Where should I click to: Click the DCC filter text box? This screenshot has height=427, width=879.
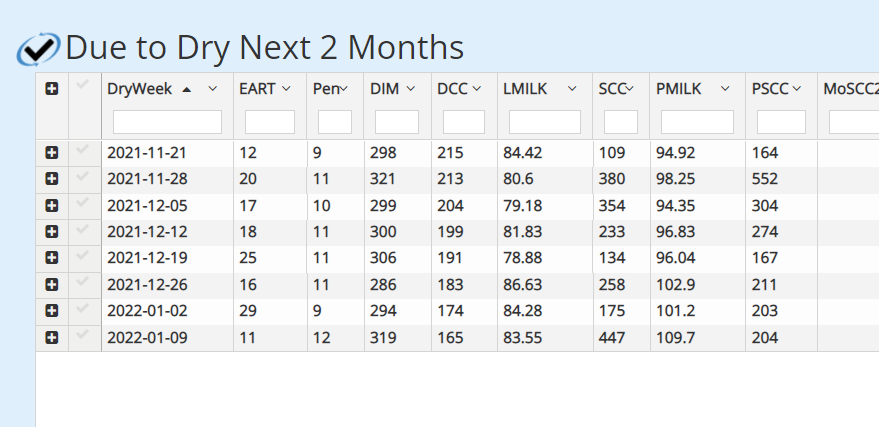click(464, 122)
